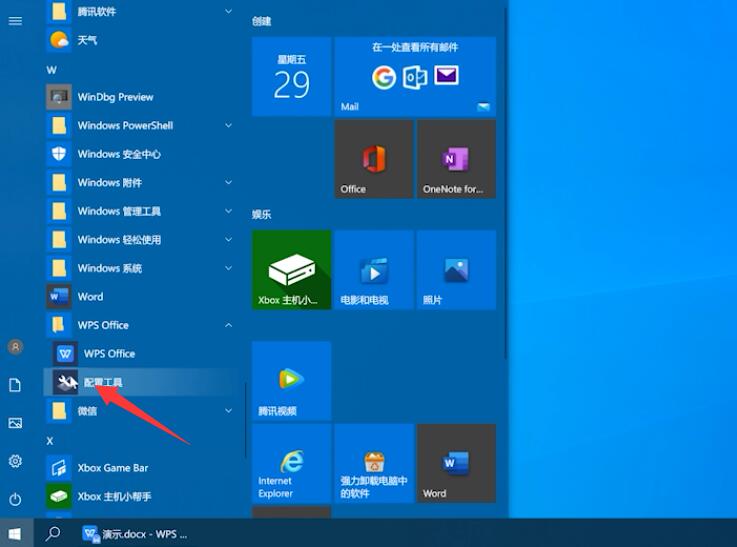Open the hamburger menu icon in Start

click(15, 21)
